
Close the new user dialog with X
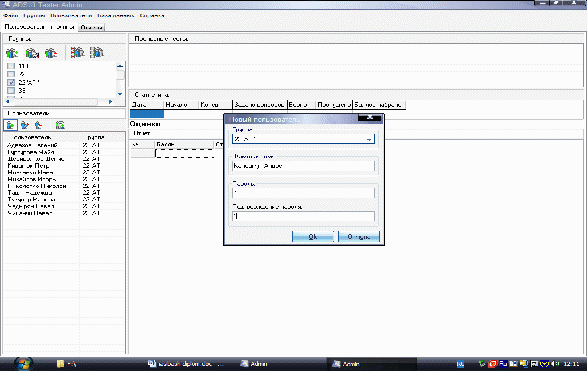tap(369, 118)
